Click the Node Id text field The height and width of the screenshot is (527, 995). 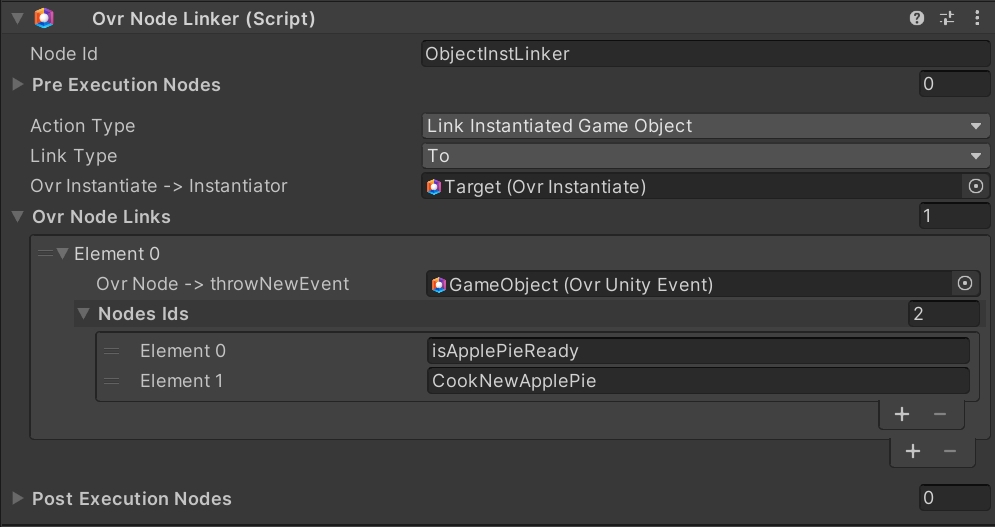click(705, 54)
